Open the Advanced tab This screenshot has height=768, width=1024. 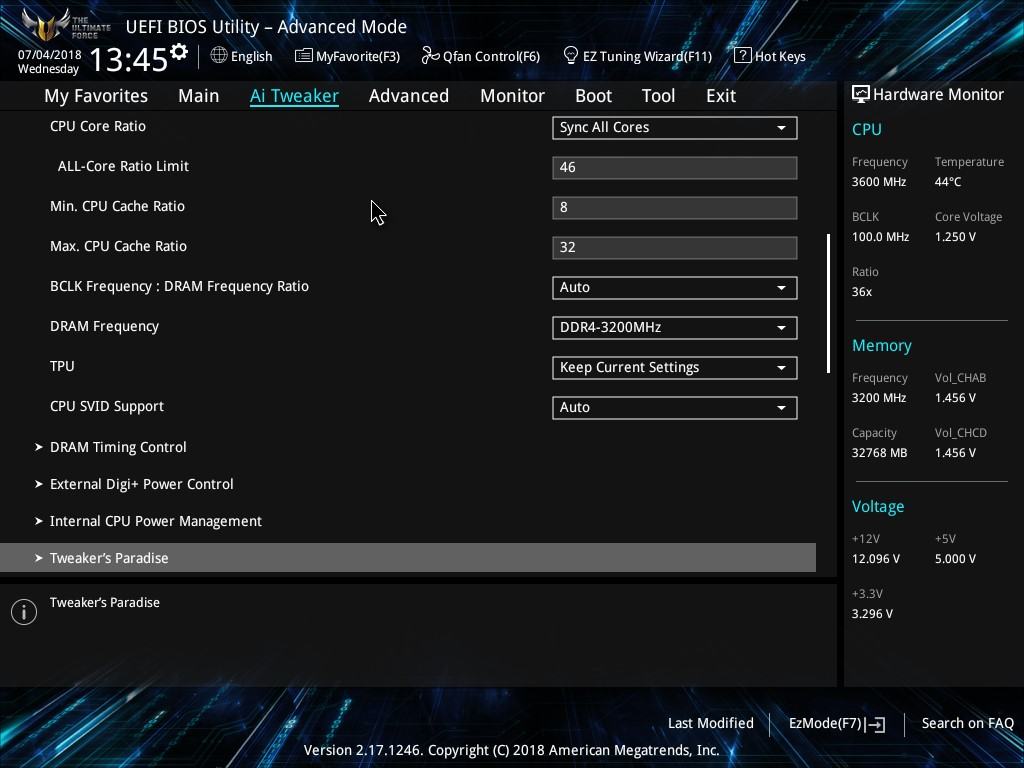click(409, 96)
